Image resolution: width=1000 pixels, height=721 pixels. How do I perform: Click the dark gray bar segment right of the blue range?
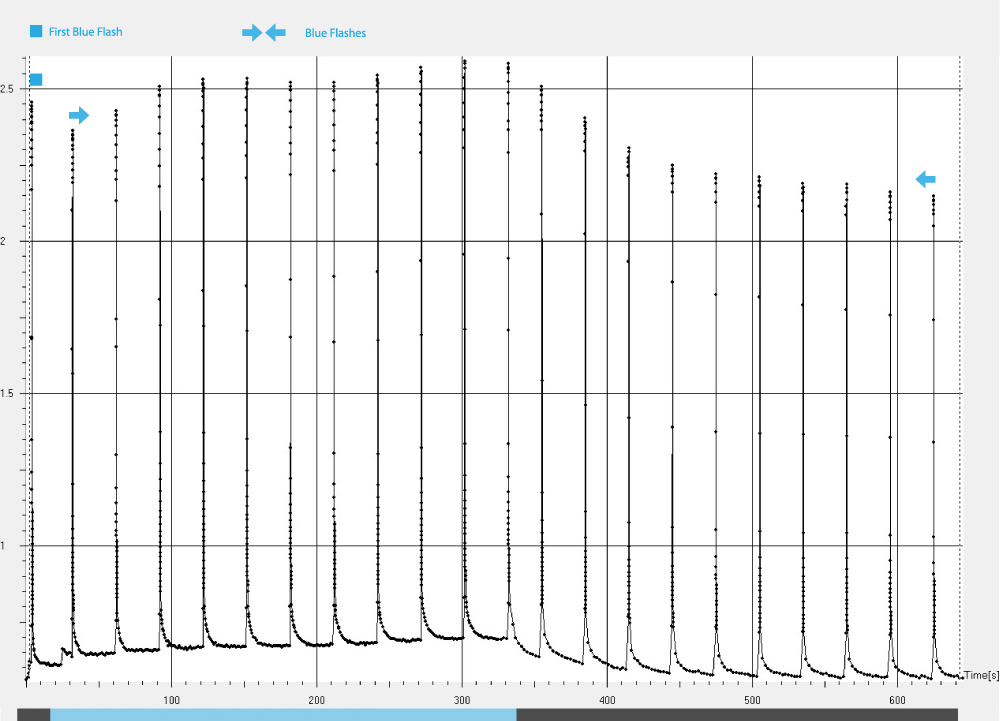pos(737,714)
